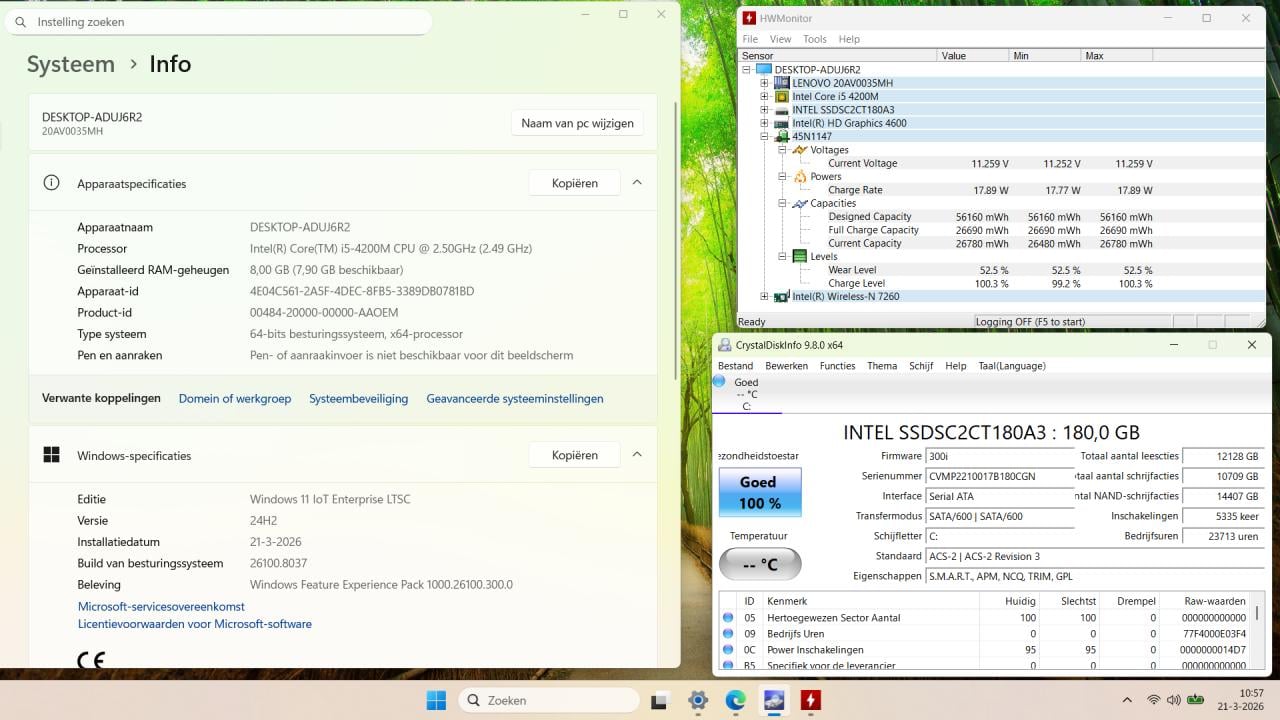
Task: Select the 45N1147 battery icon in HWMonitor
Action: (782, 136)
